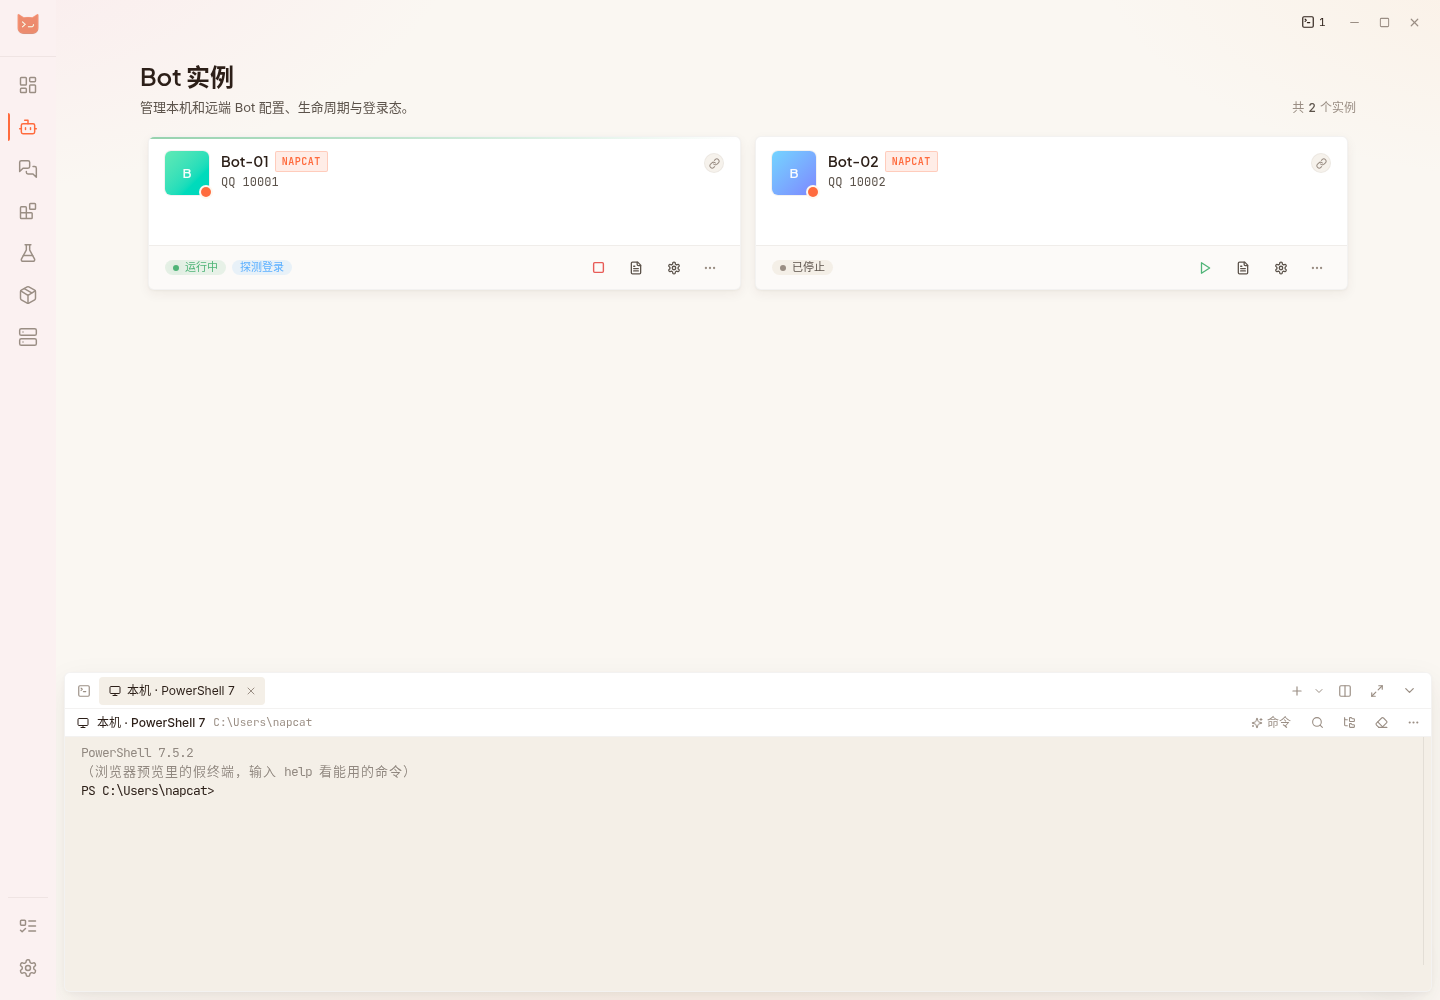Open terminal toolbar more options ellipsis
The height and width of the screenshot is (1000, 1440).
(x=1413, y=722)
